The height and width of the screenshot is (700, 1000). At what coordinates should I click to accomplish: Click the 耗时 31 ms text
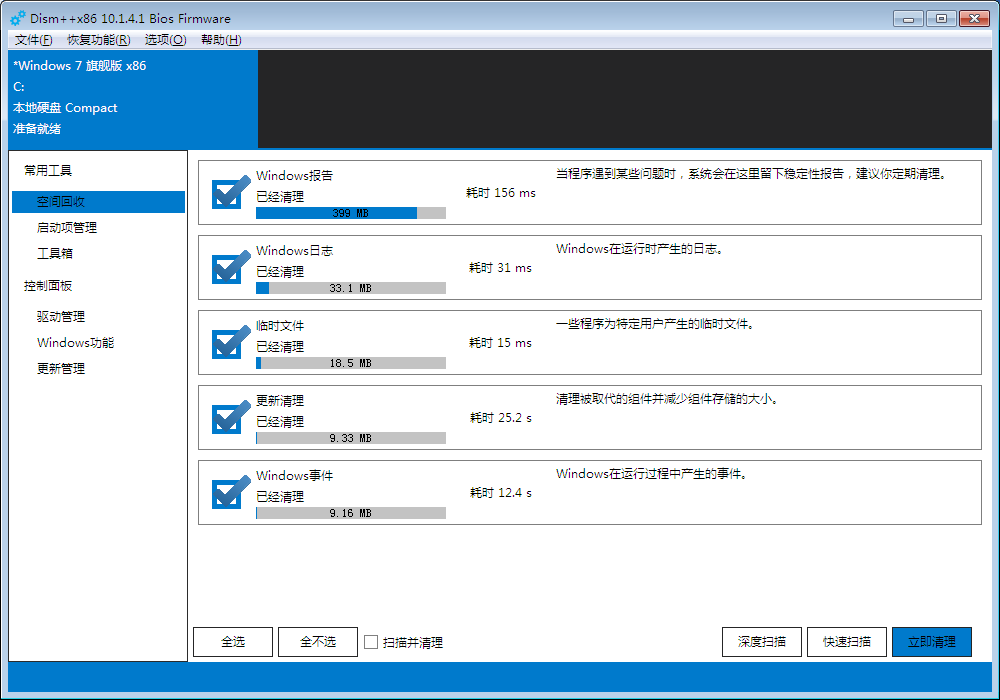coord(501,268)
